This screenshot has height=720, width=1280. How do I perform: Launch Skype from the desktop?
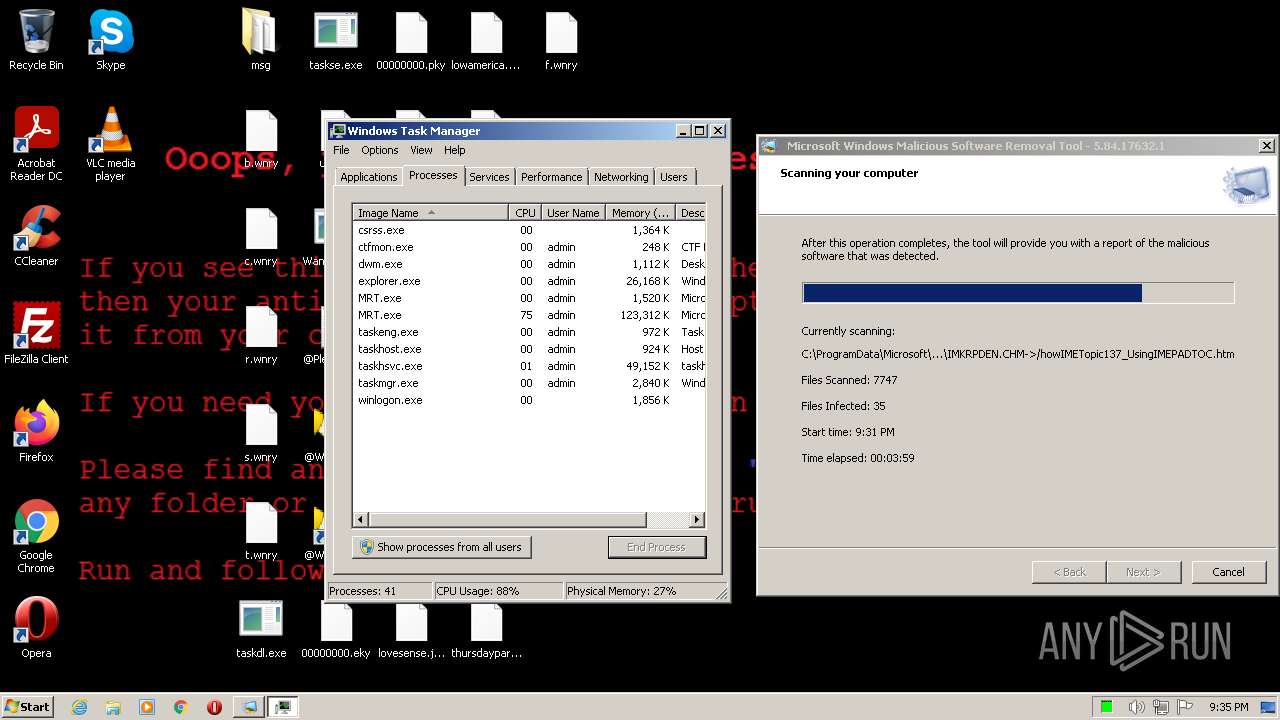pos(111,40)
